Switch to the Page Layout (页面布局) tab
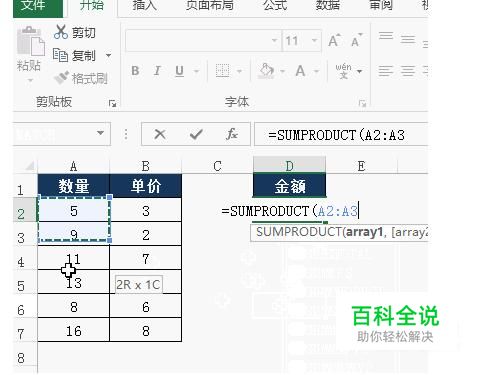The height and width of the screenshot is (375, 482). click(210, 7)
